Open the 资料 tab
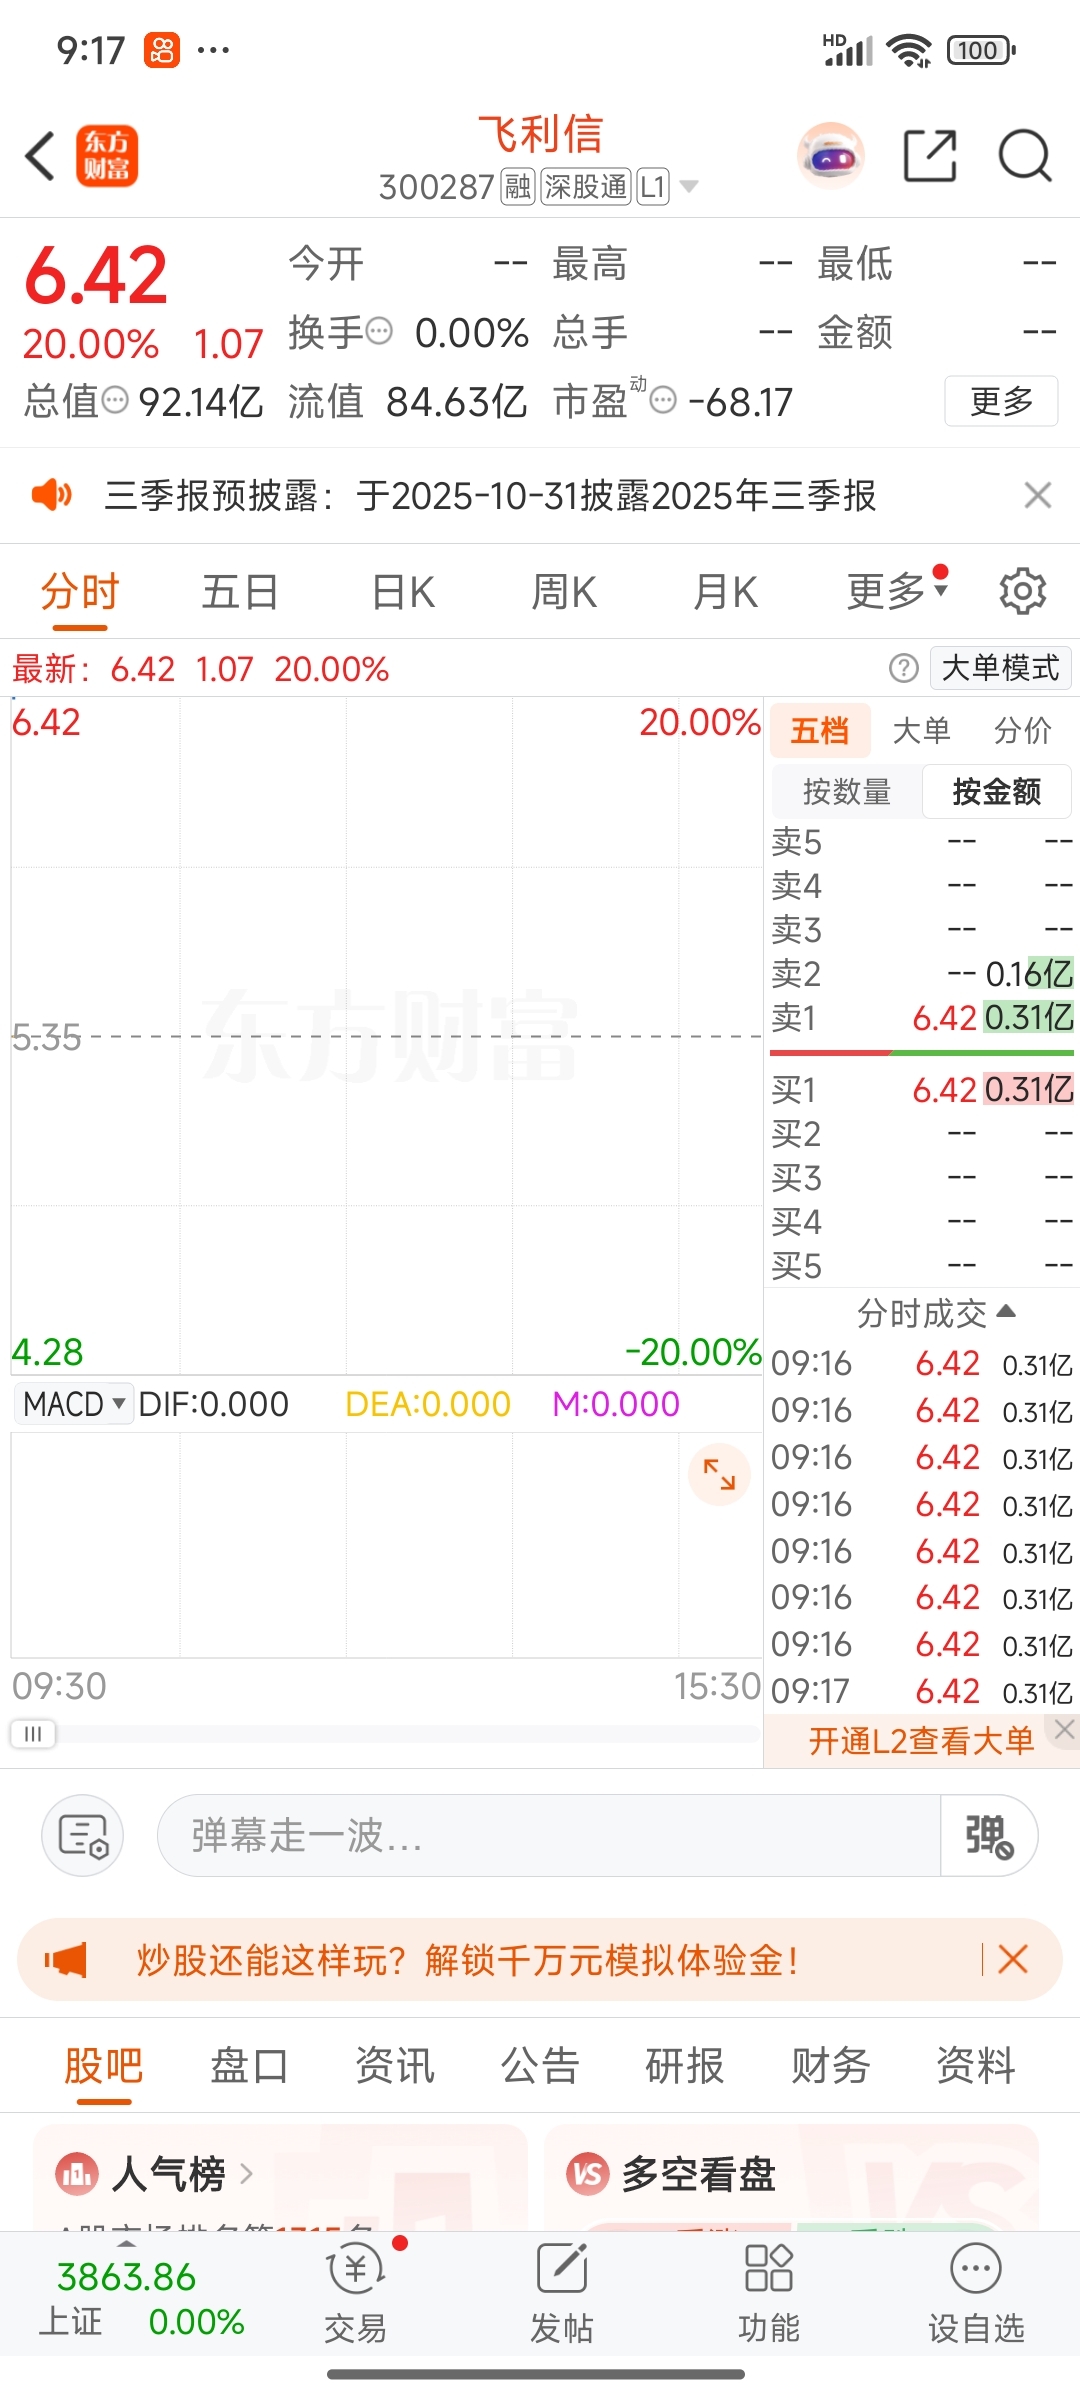1080x2400 pixels. coord(976,2065)
